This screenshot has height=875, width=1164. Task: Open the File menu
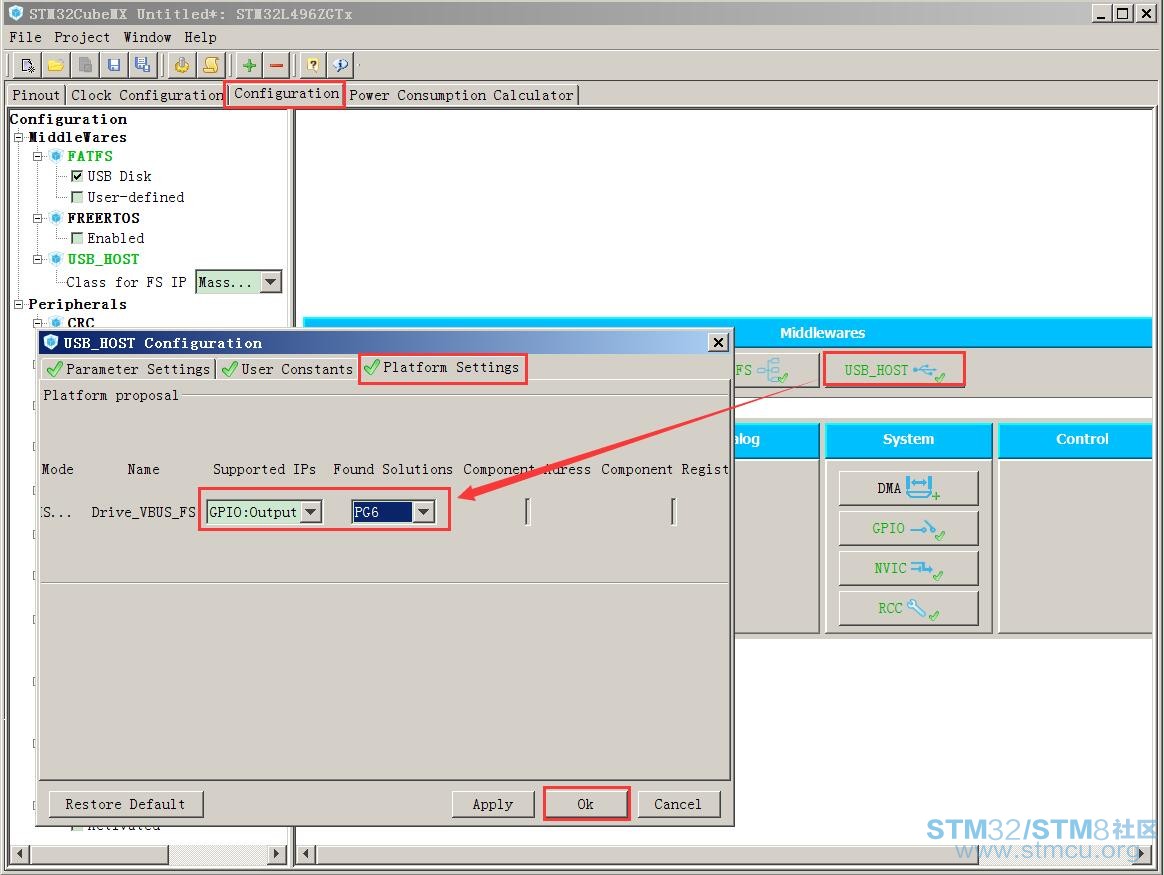point(25,37)
